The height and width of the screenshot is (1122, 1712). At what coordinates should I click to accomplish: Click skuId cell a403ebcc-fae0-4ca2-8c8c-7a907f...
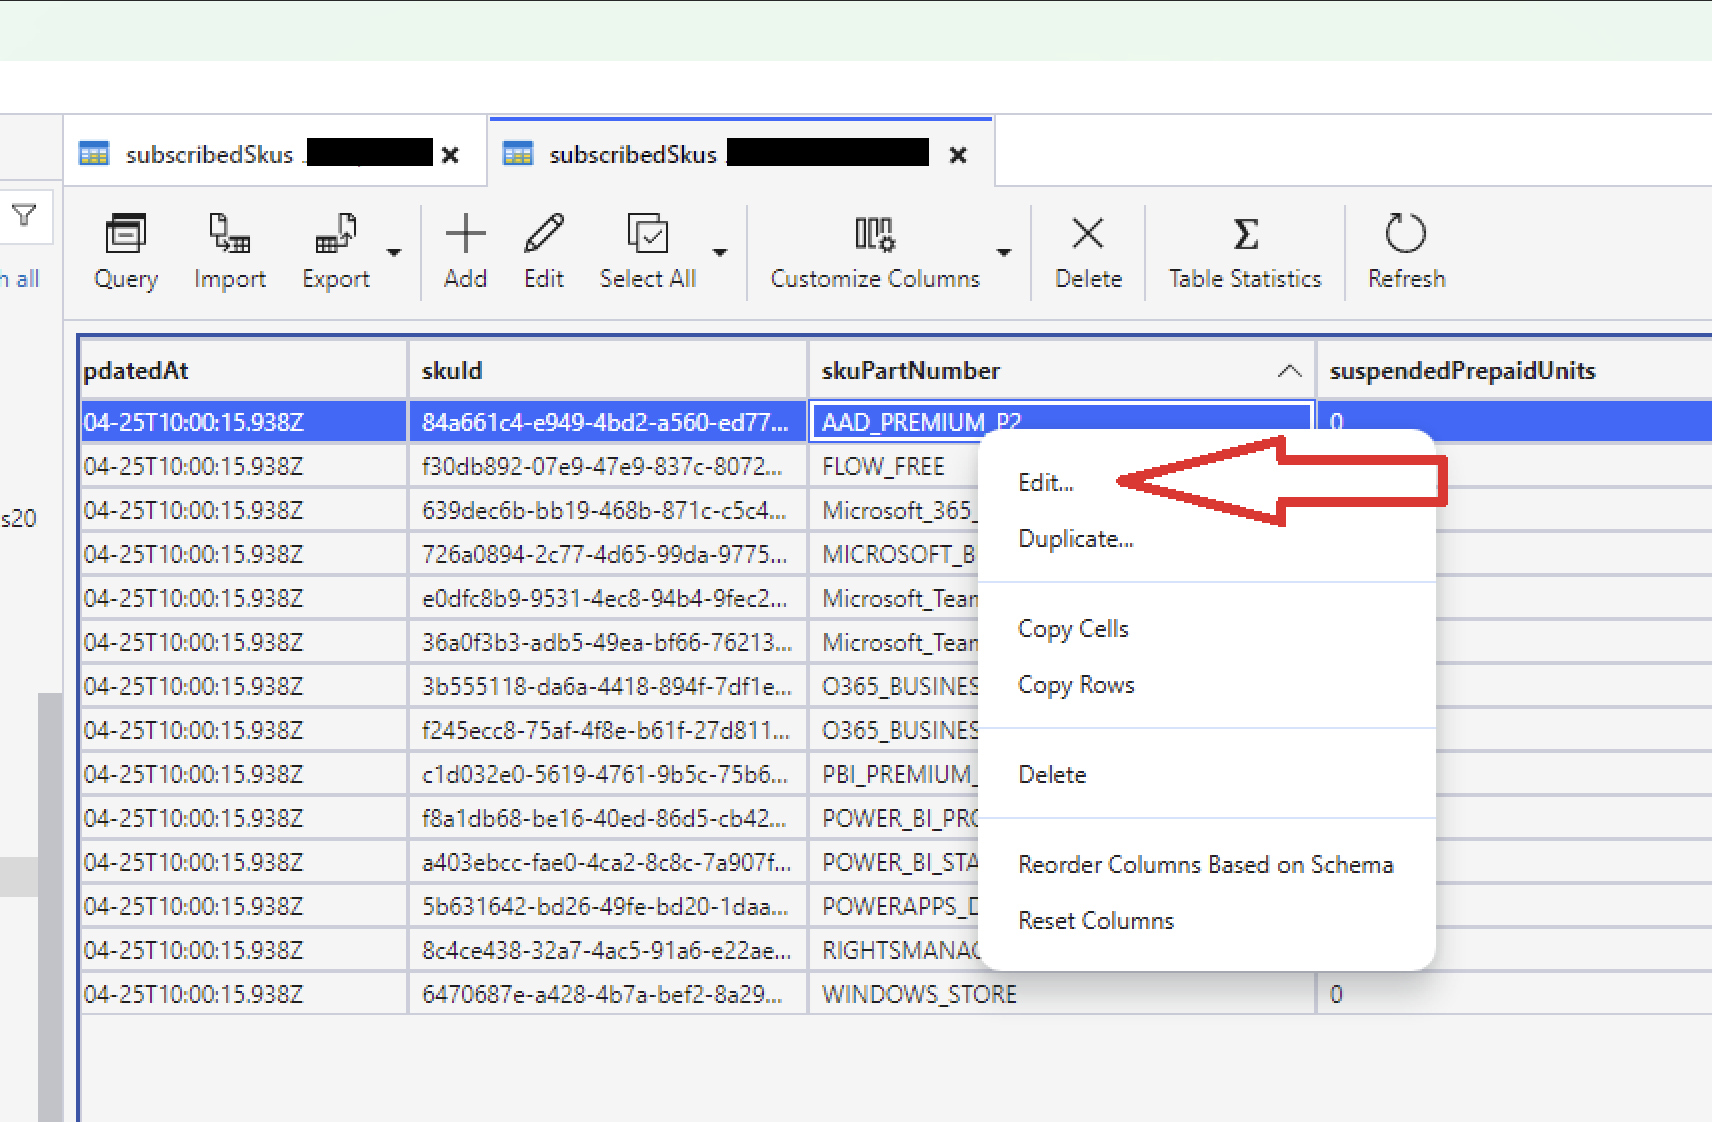click(608, 862)
